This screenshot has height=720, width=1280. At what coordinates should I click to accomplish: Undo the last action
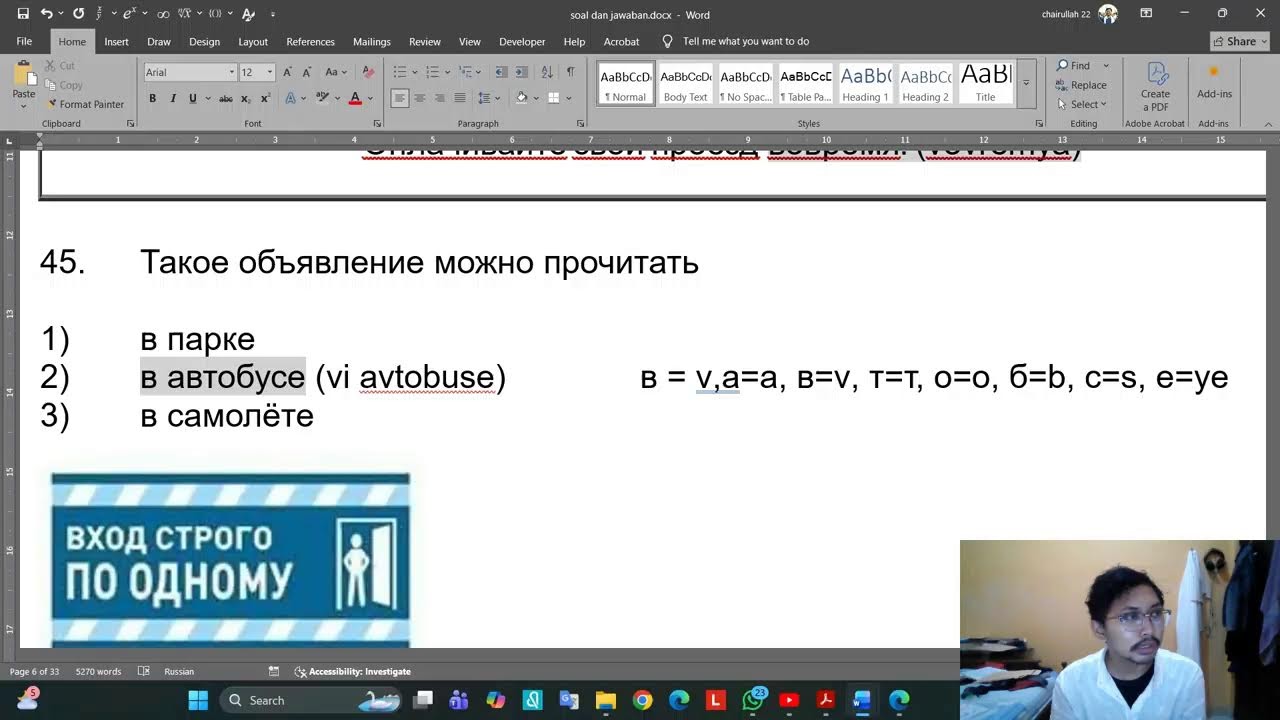click(46, 14)
